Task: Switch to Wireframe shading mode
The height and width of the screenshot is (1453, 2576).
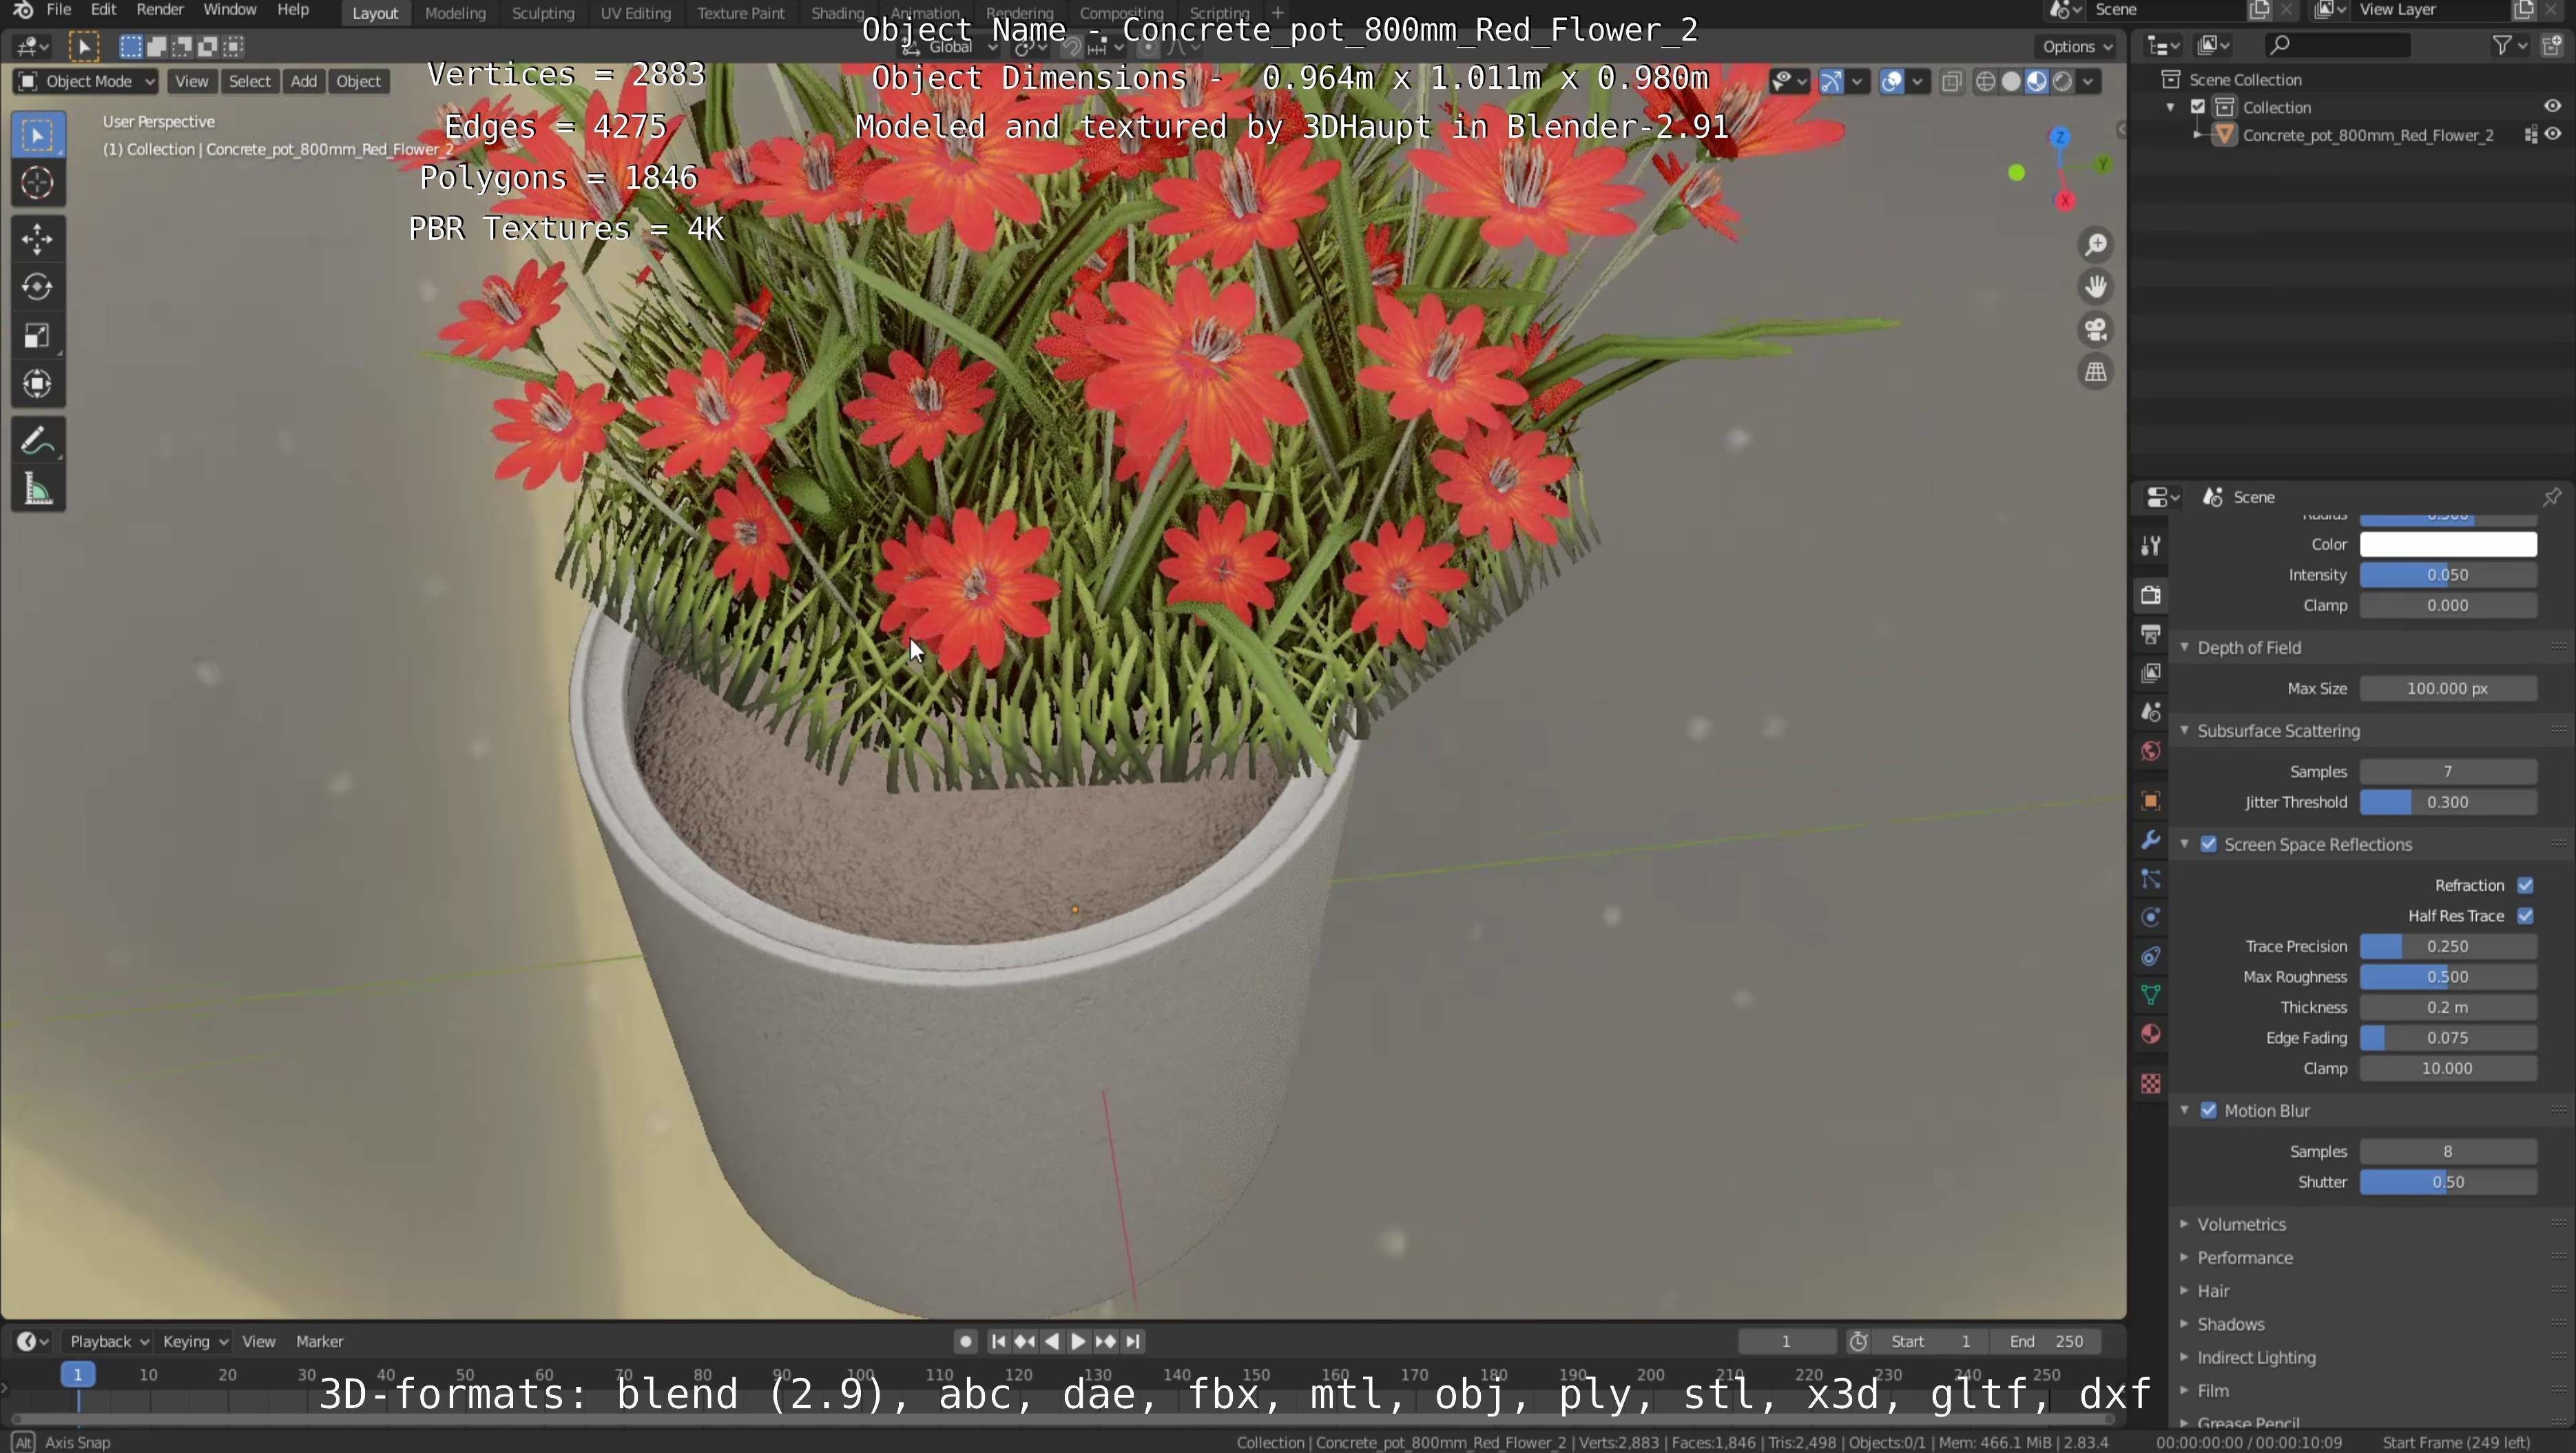Action: click(1986, 82)
